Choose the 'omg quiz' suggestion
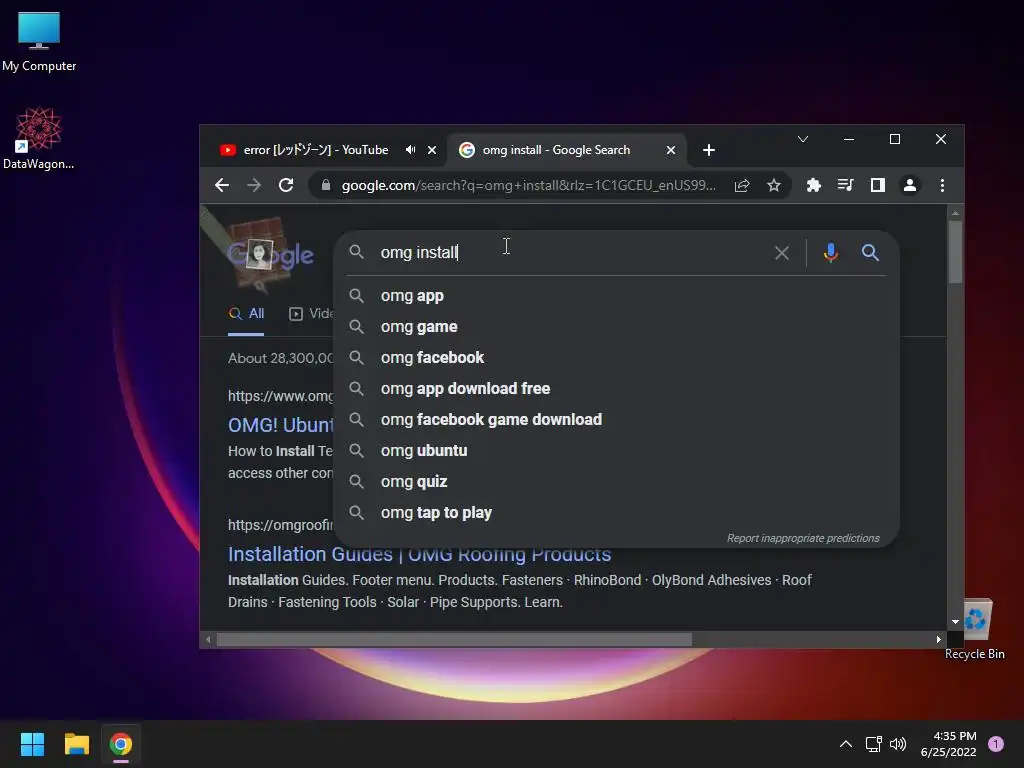The height and width of the screenshot is (768, 1024). (616, 482)
